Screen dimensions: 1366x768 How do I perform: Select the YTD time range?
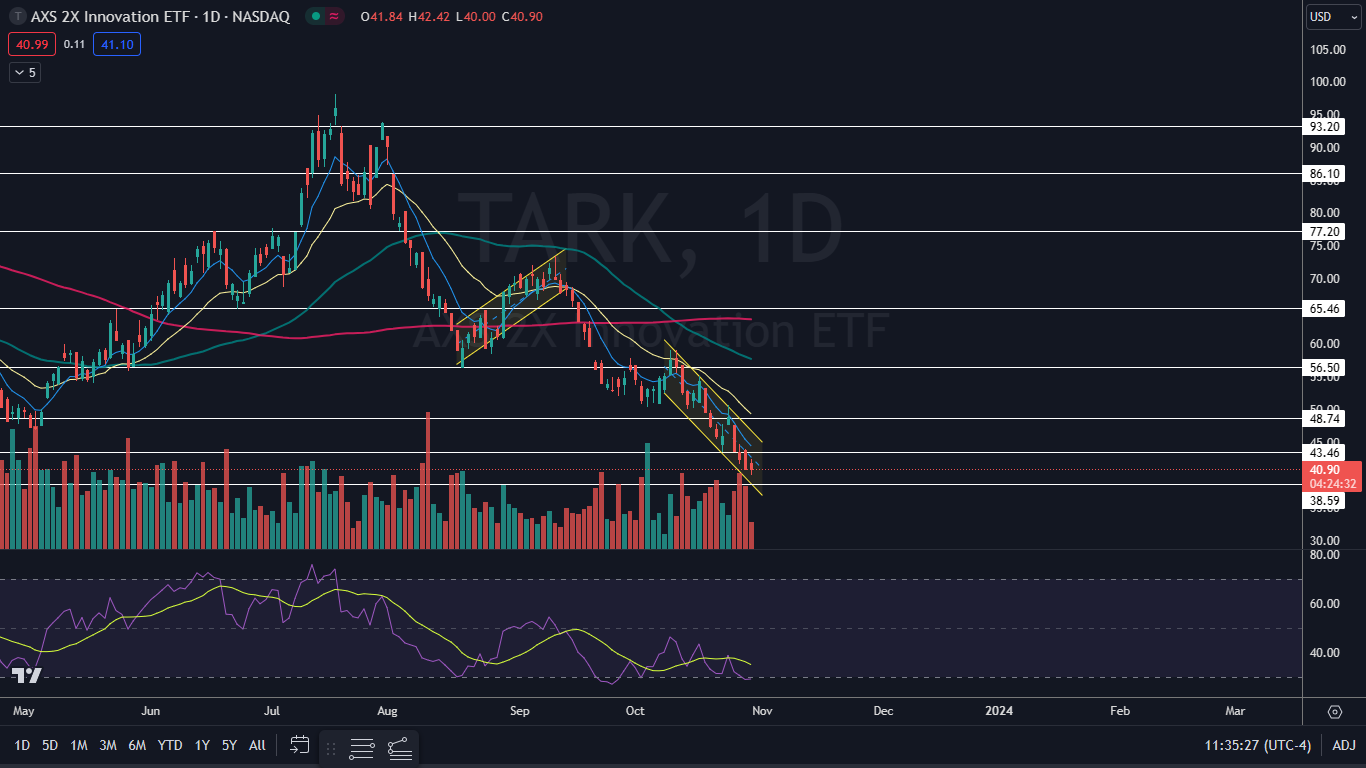(x=170, y=745)
